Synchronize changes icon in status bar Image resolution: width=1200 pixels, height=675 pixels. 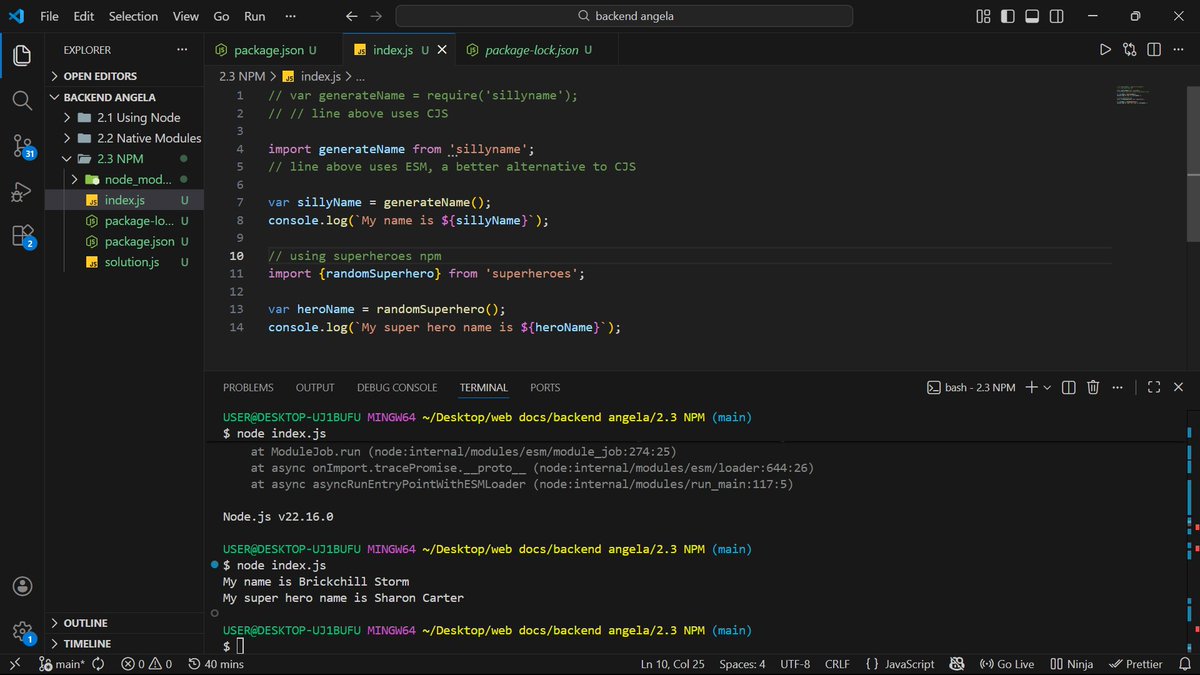pos(98,664)
